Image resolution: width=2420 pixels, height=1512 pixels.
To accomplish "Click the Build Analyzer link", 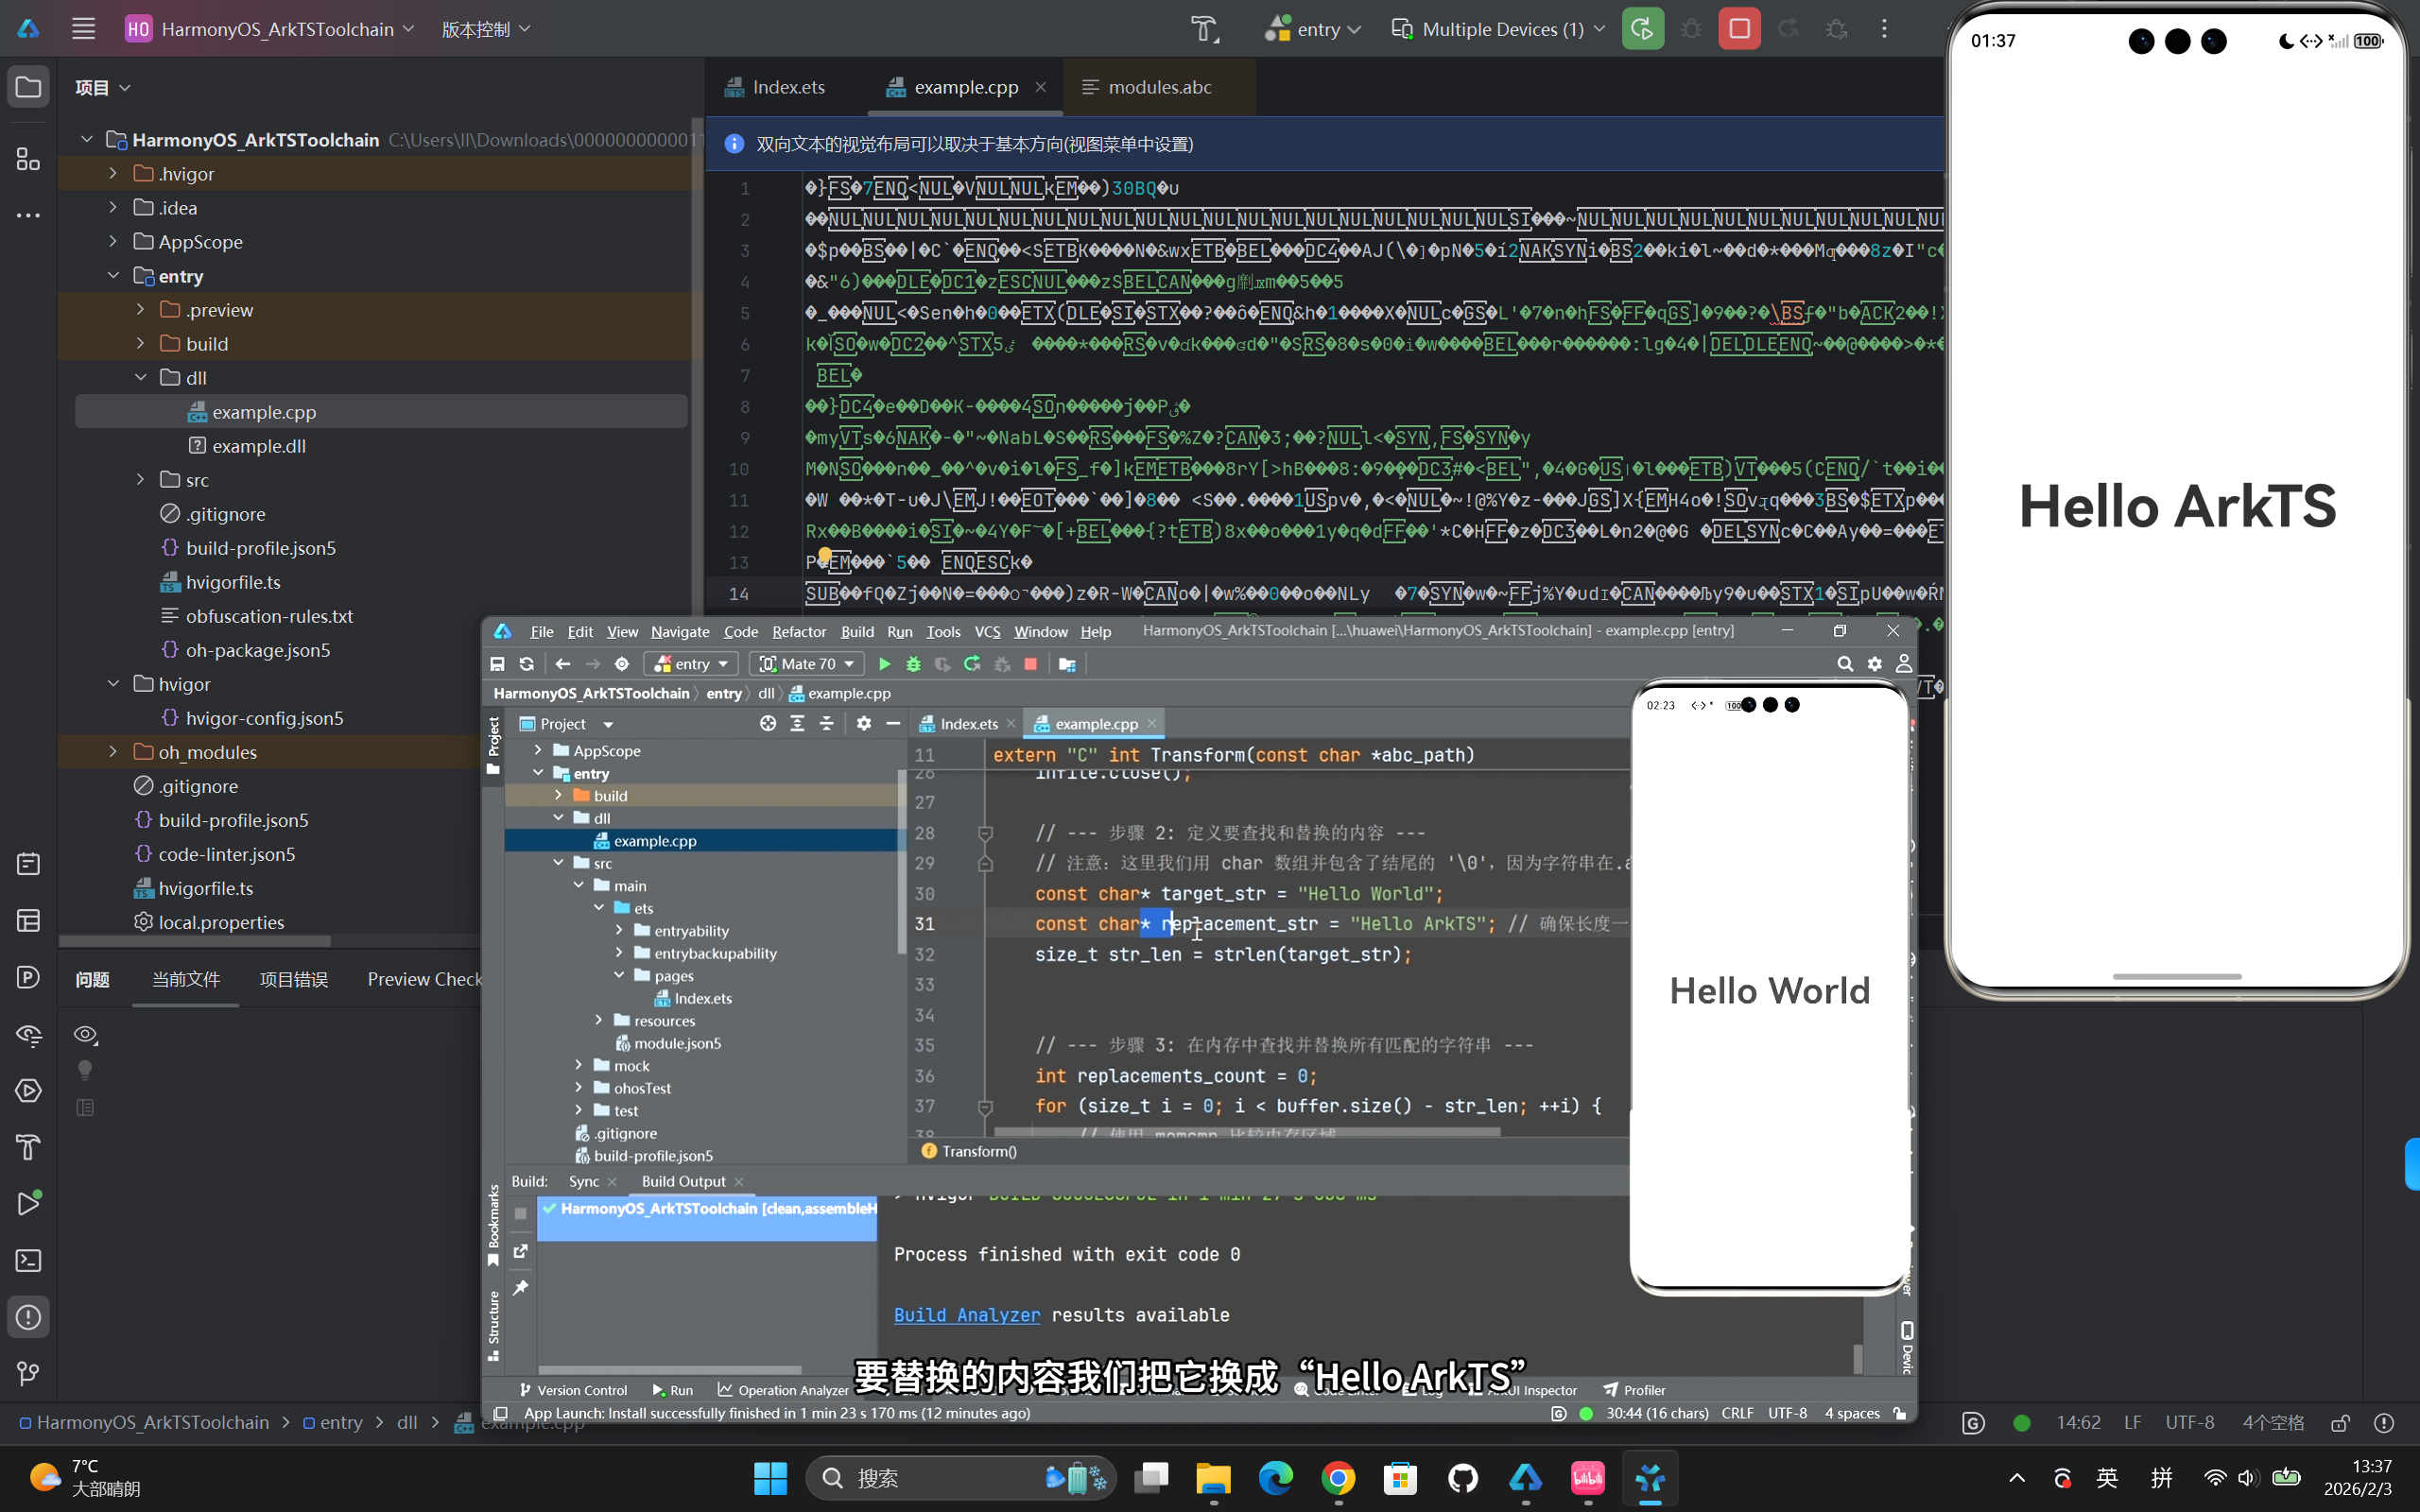I will click(966, 1315).
